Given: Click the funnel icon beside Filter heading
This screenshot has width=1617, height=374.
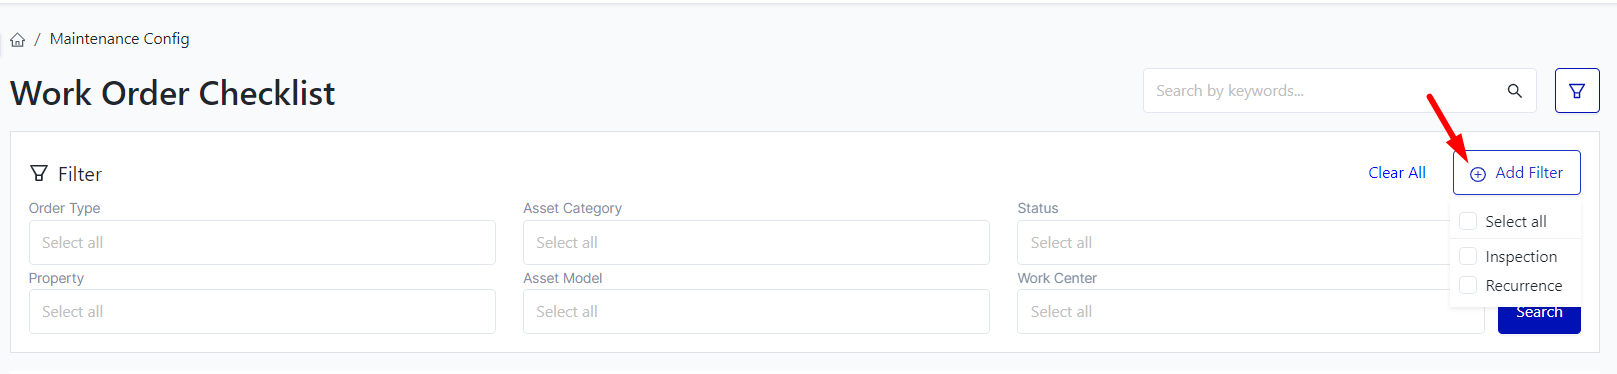Looking at the screenshot, I should (39, 174).
